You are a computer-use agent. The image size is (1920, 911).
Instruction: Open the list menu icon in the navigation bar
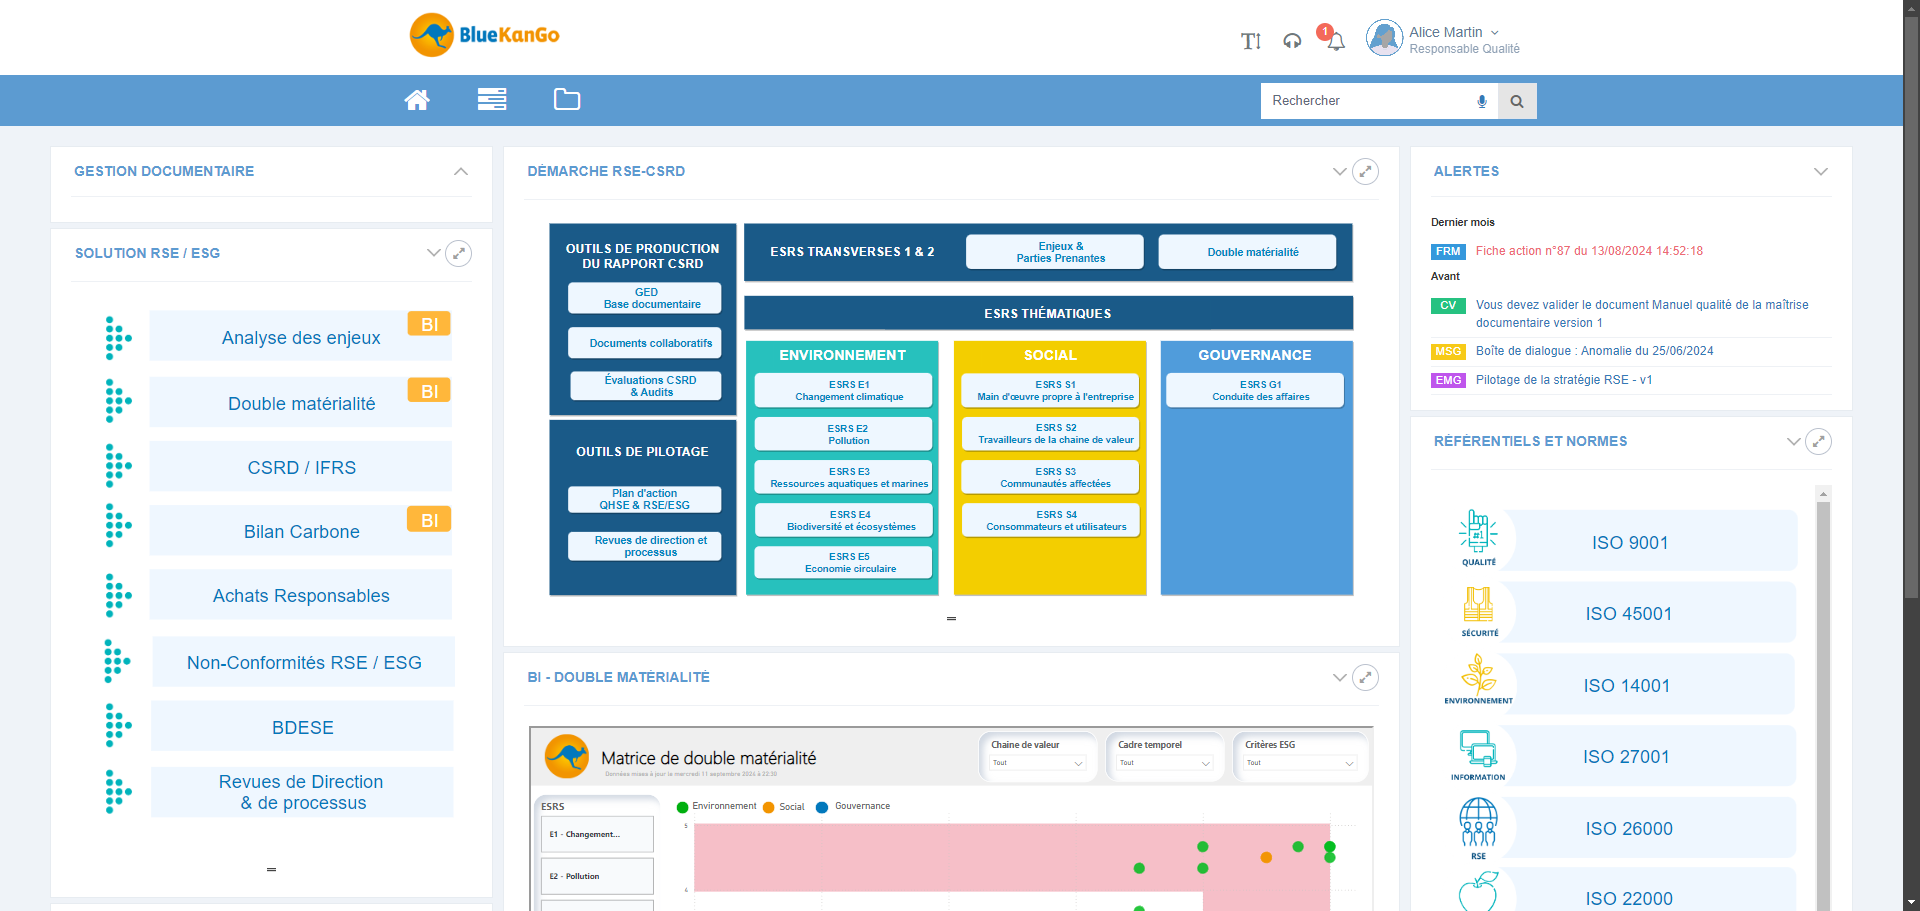(492, 99)
